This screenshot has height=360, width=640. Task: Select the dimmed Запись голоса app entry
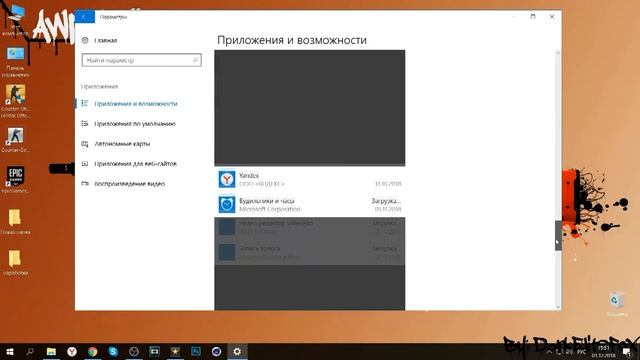click(310, 252)
